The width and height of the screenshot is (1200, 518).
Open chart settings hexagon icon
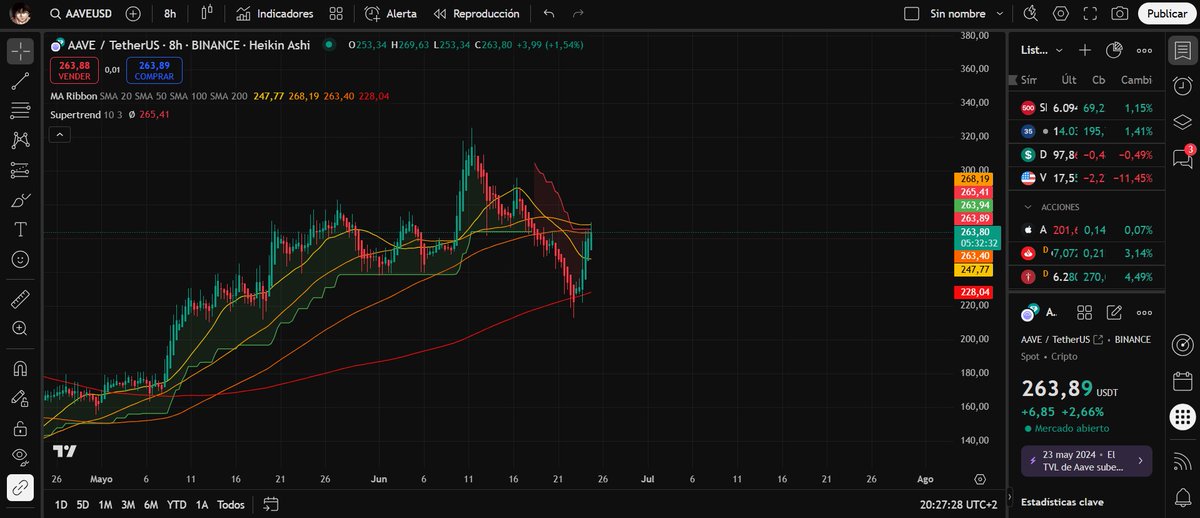tap(1061, 14)
